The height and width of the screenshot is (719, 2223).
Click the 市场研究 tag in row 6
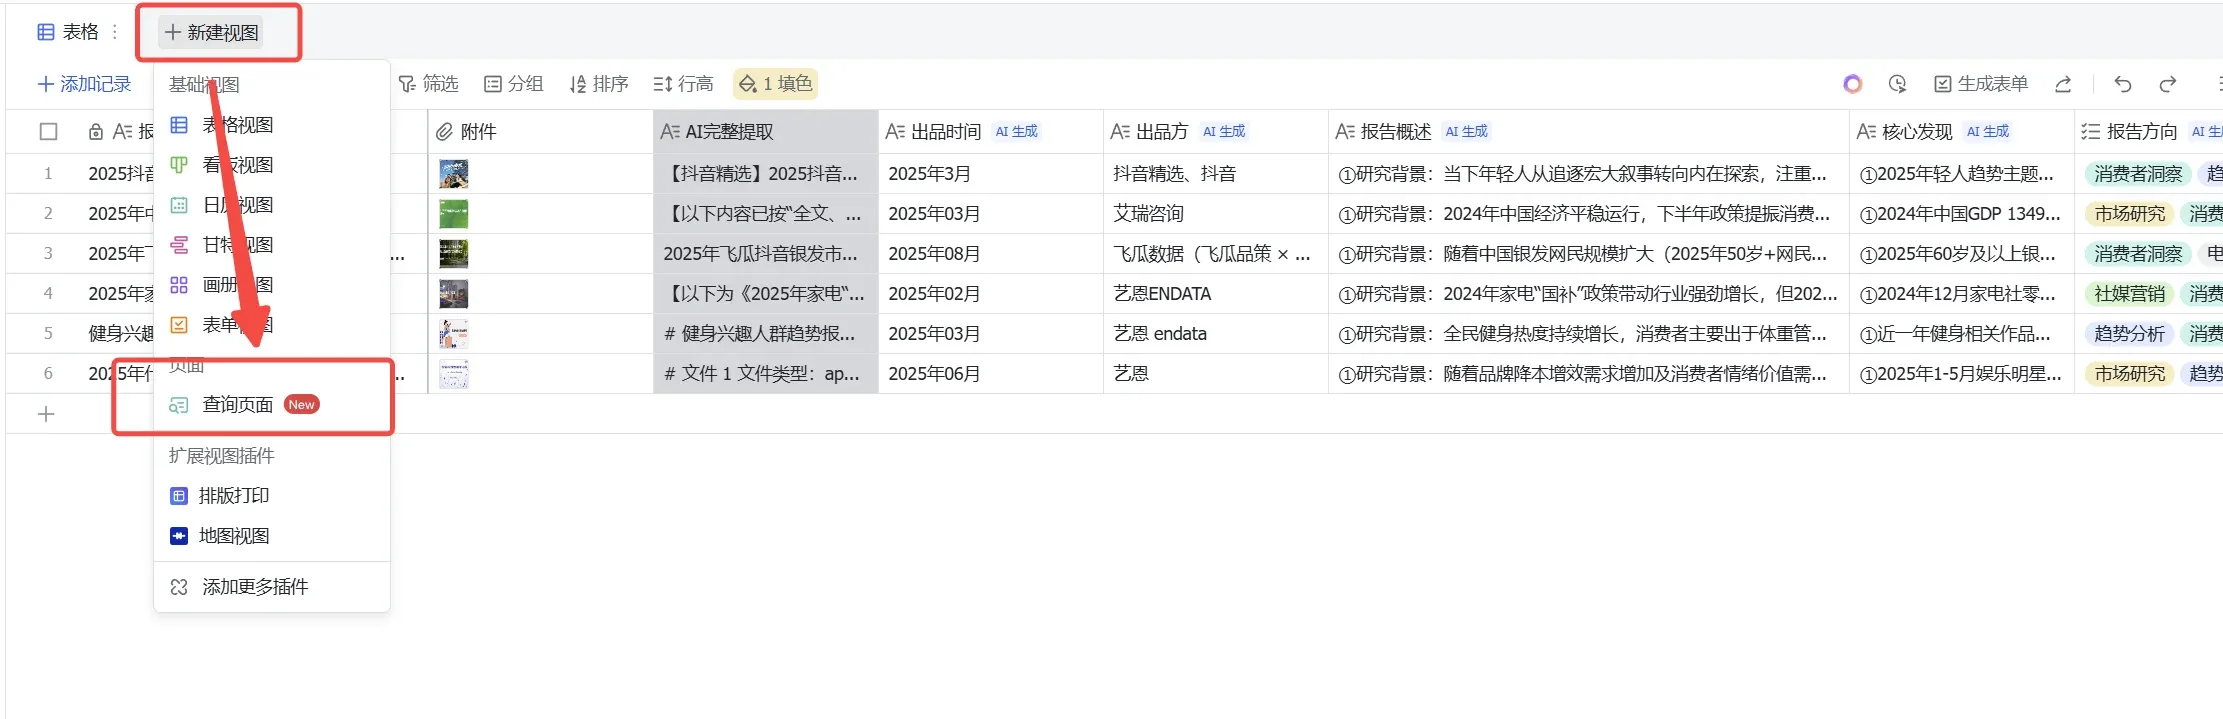coord(2130,374)
